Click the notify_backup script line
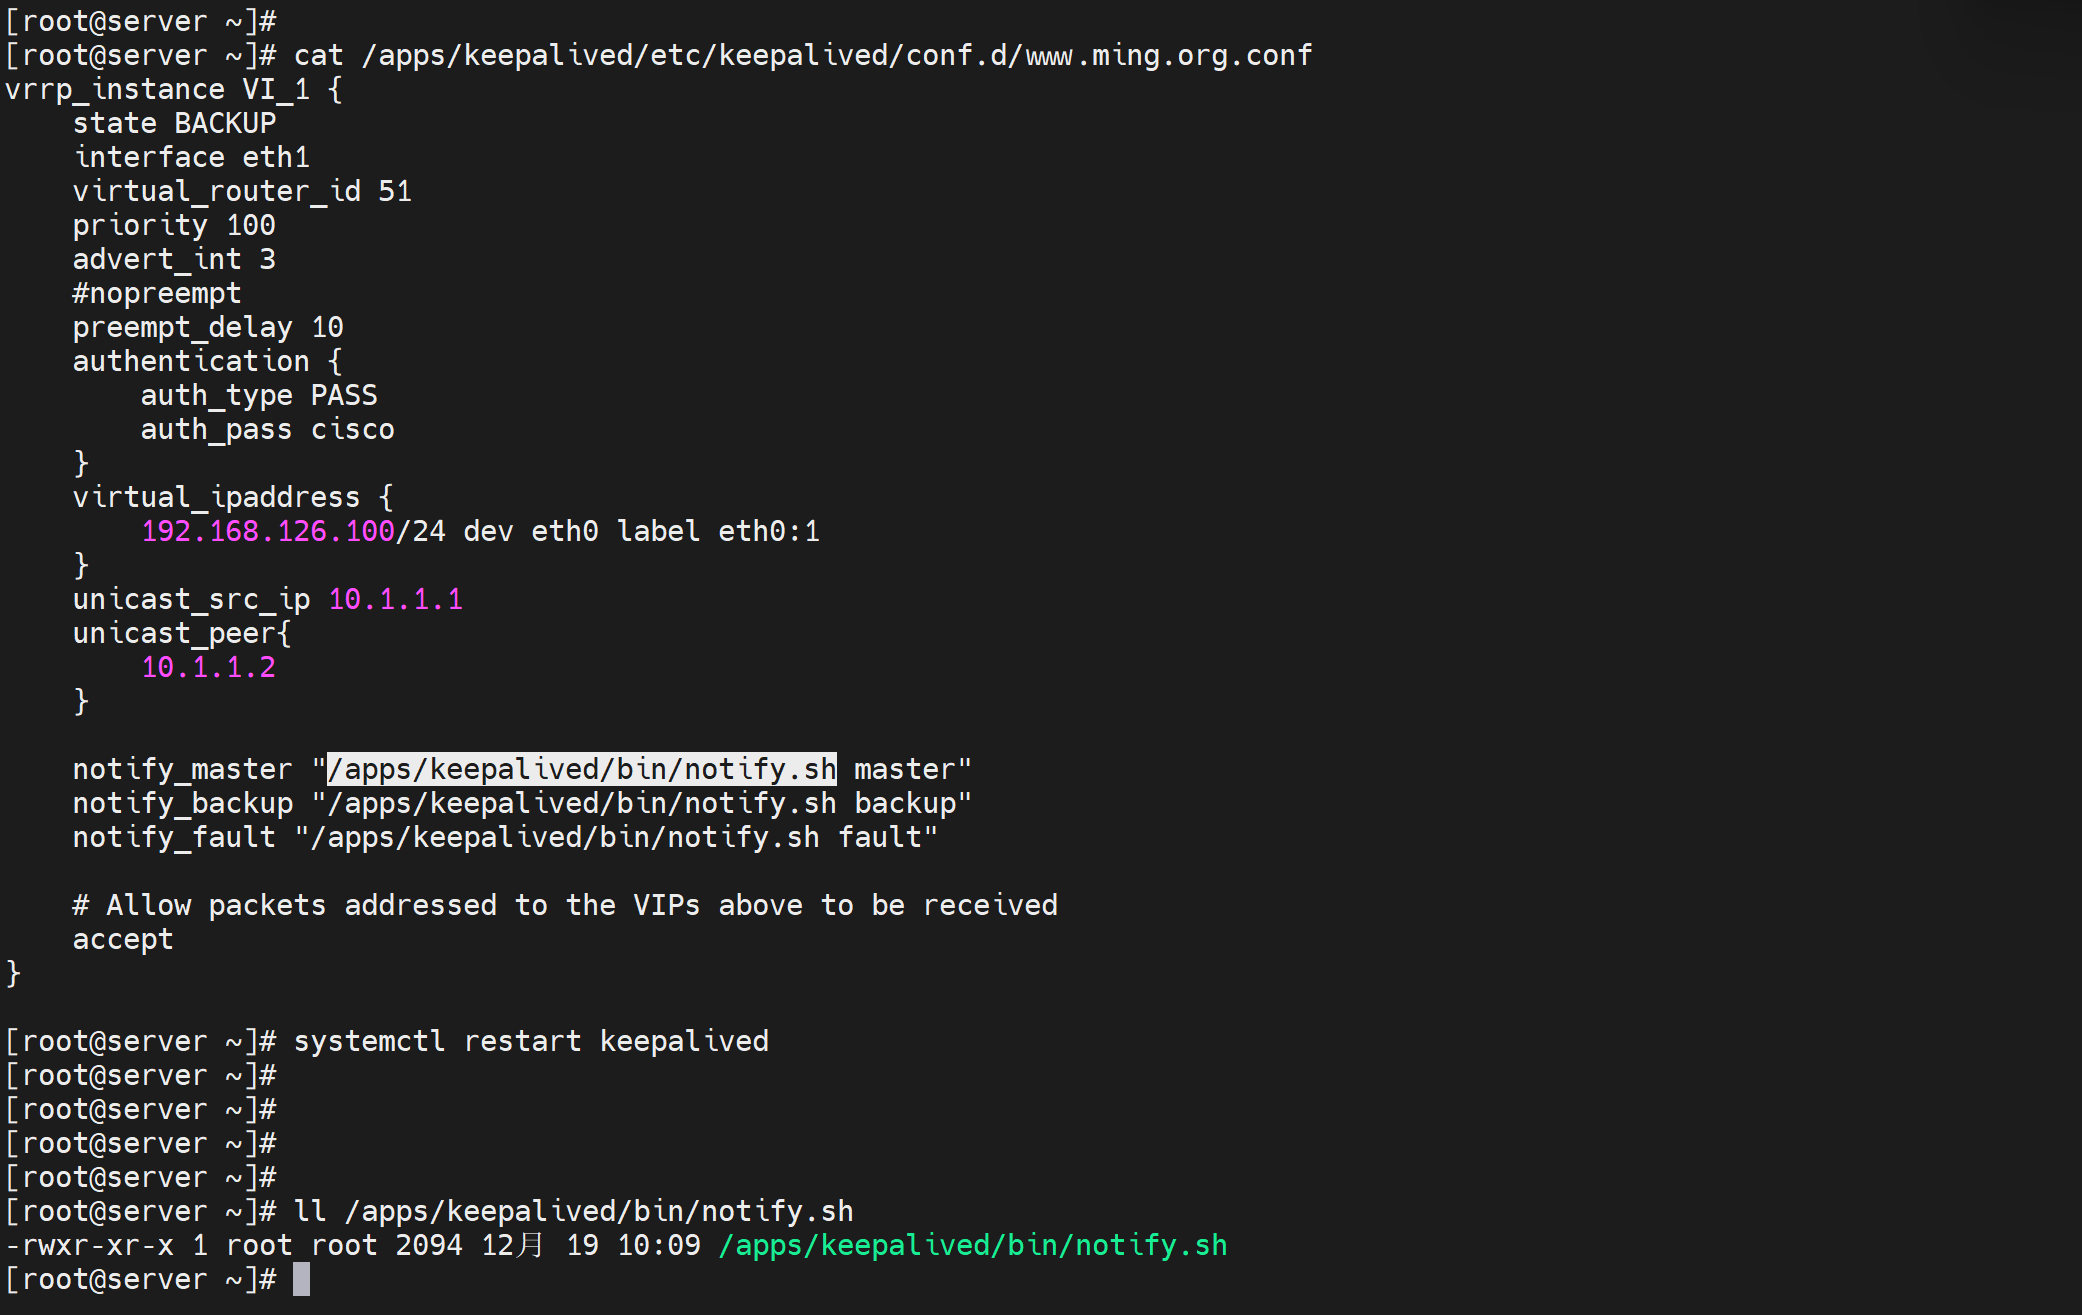This screenshot has width=2082, height=1315. (522, 803)
